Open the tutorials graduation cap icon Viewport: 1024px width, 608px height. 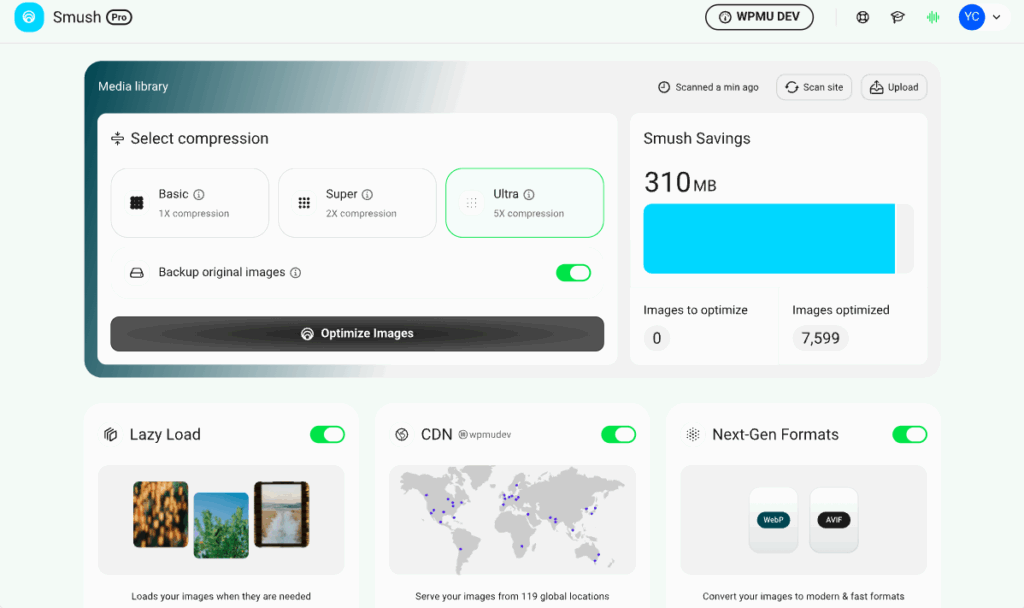coord(898,18)
